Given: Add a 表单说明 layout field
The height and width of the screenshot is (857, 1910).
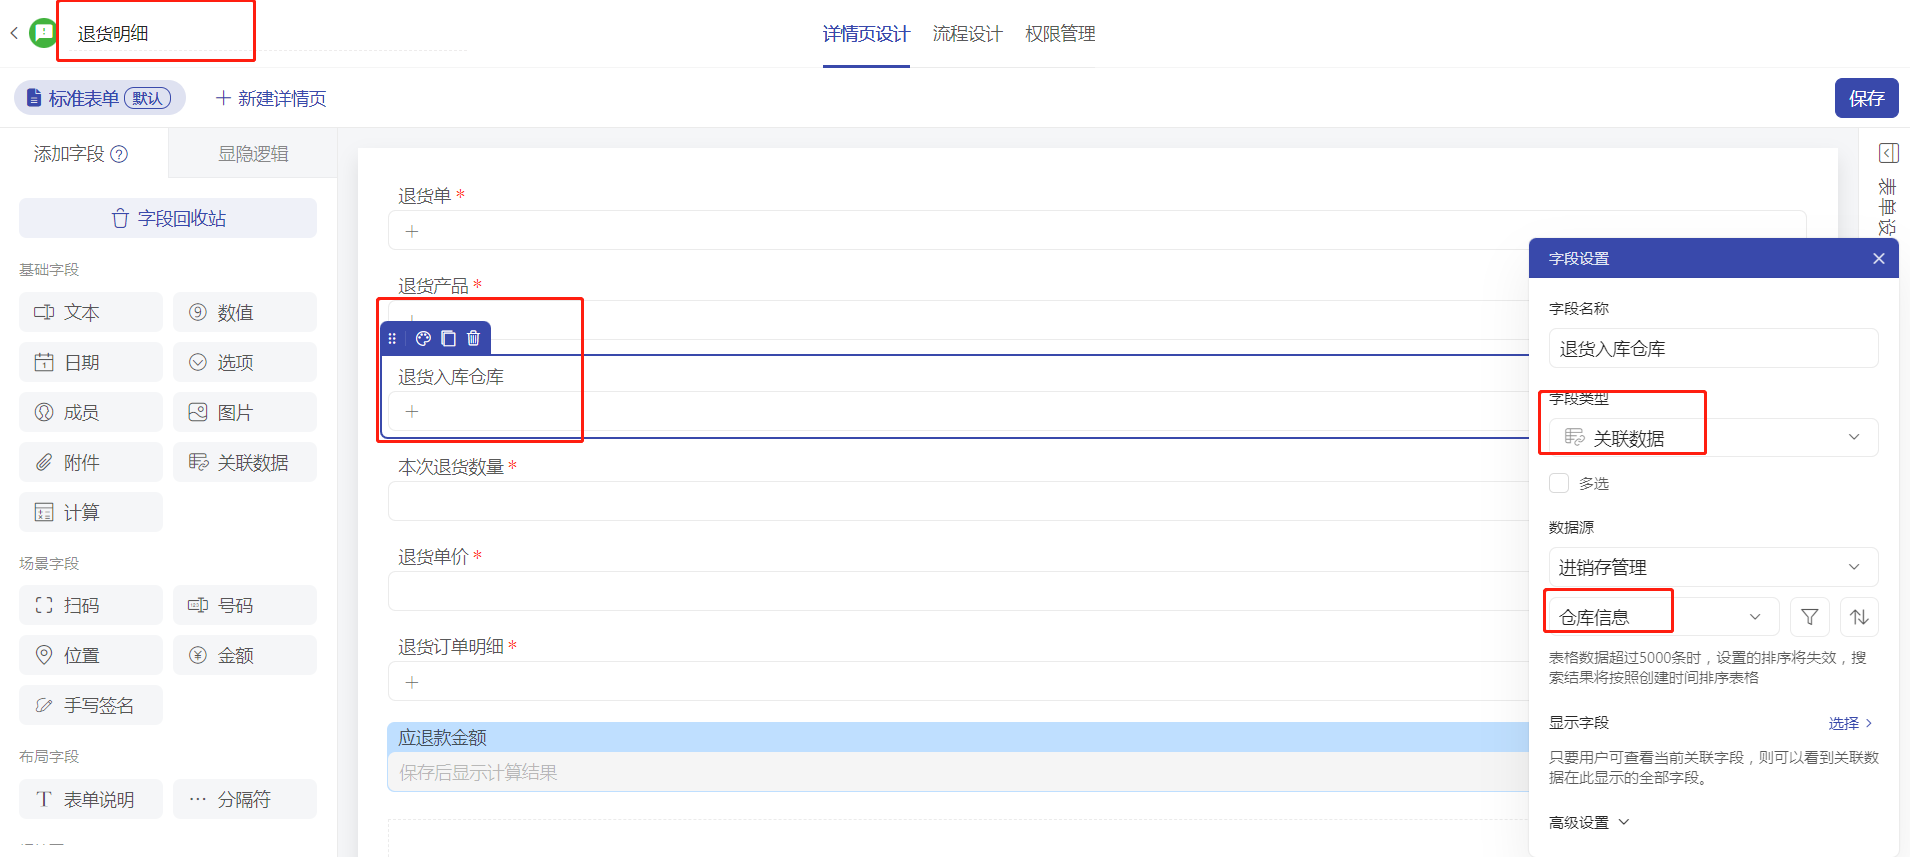Looking at the screenshot, I should click(x=91, y=799).
